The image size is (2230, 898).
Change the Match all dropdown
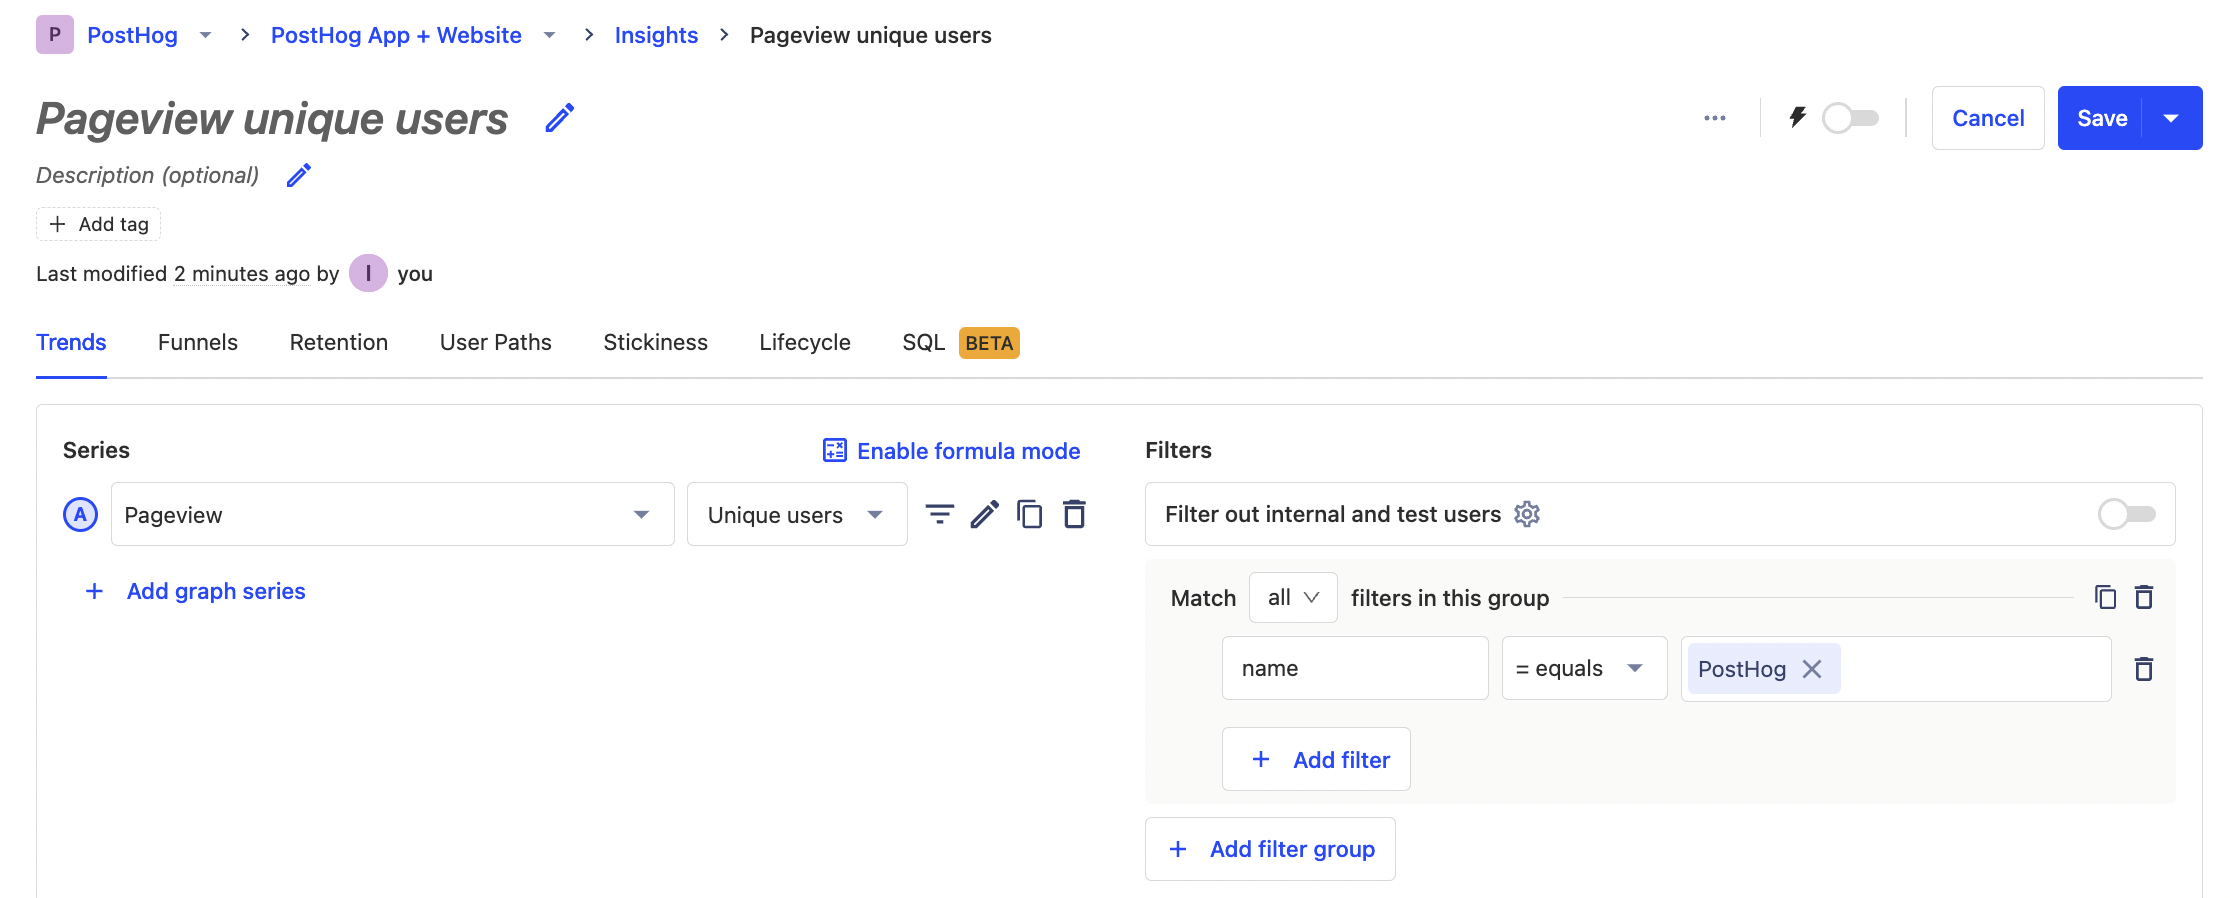[1292, 598]
